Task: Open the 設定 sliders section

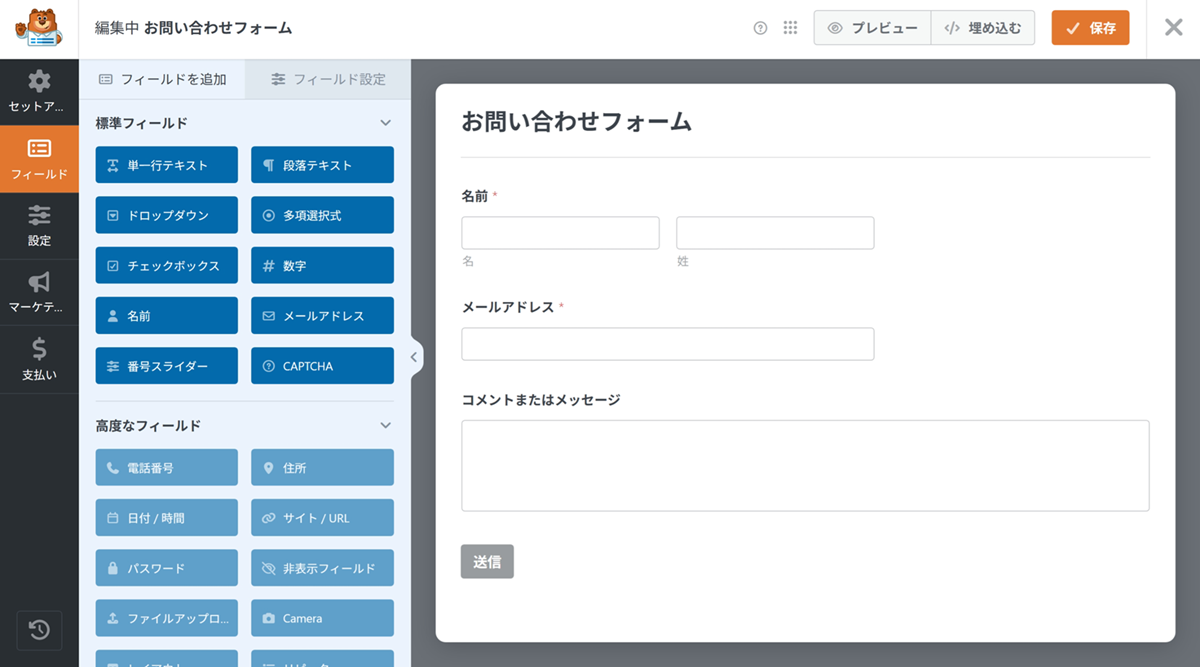Action: [39, 225]
